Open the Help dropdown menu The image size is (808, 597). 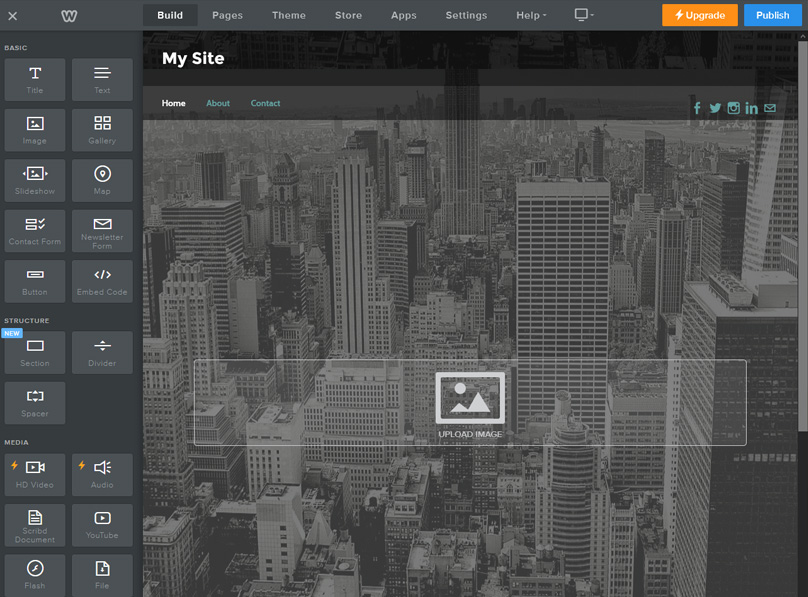[531, 15]
